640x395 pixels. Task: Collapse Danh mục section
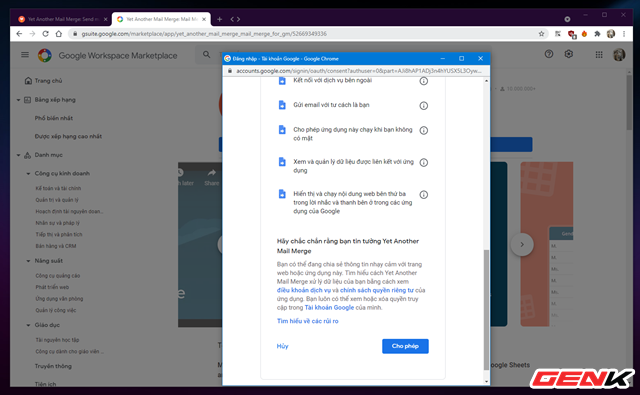(x=18, y=155)
